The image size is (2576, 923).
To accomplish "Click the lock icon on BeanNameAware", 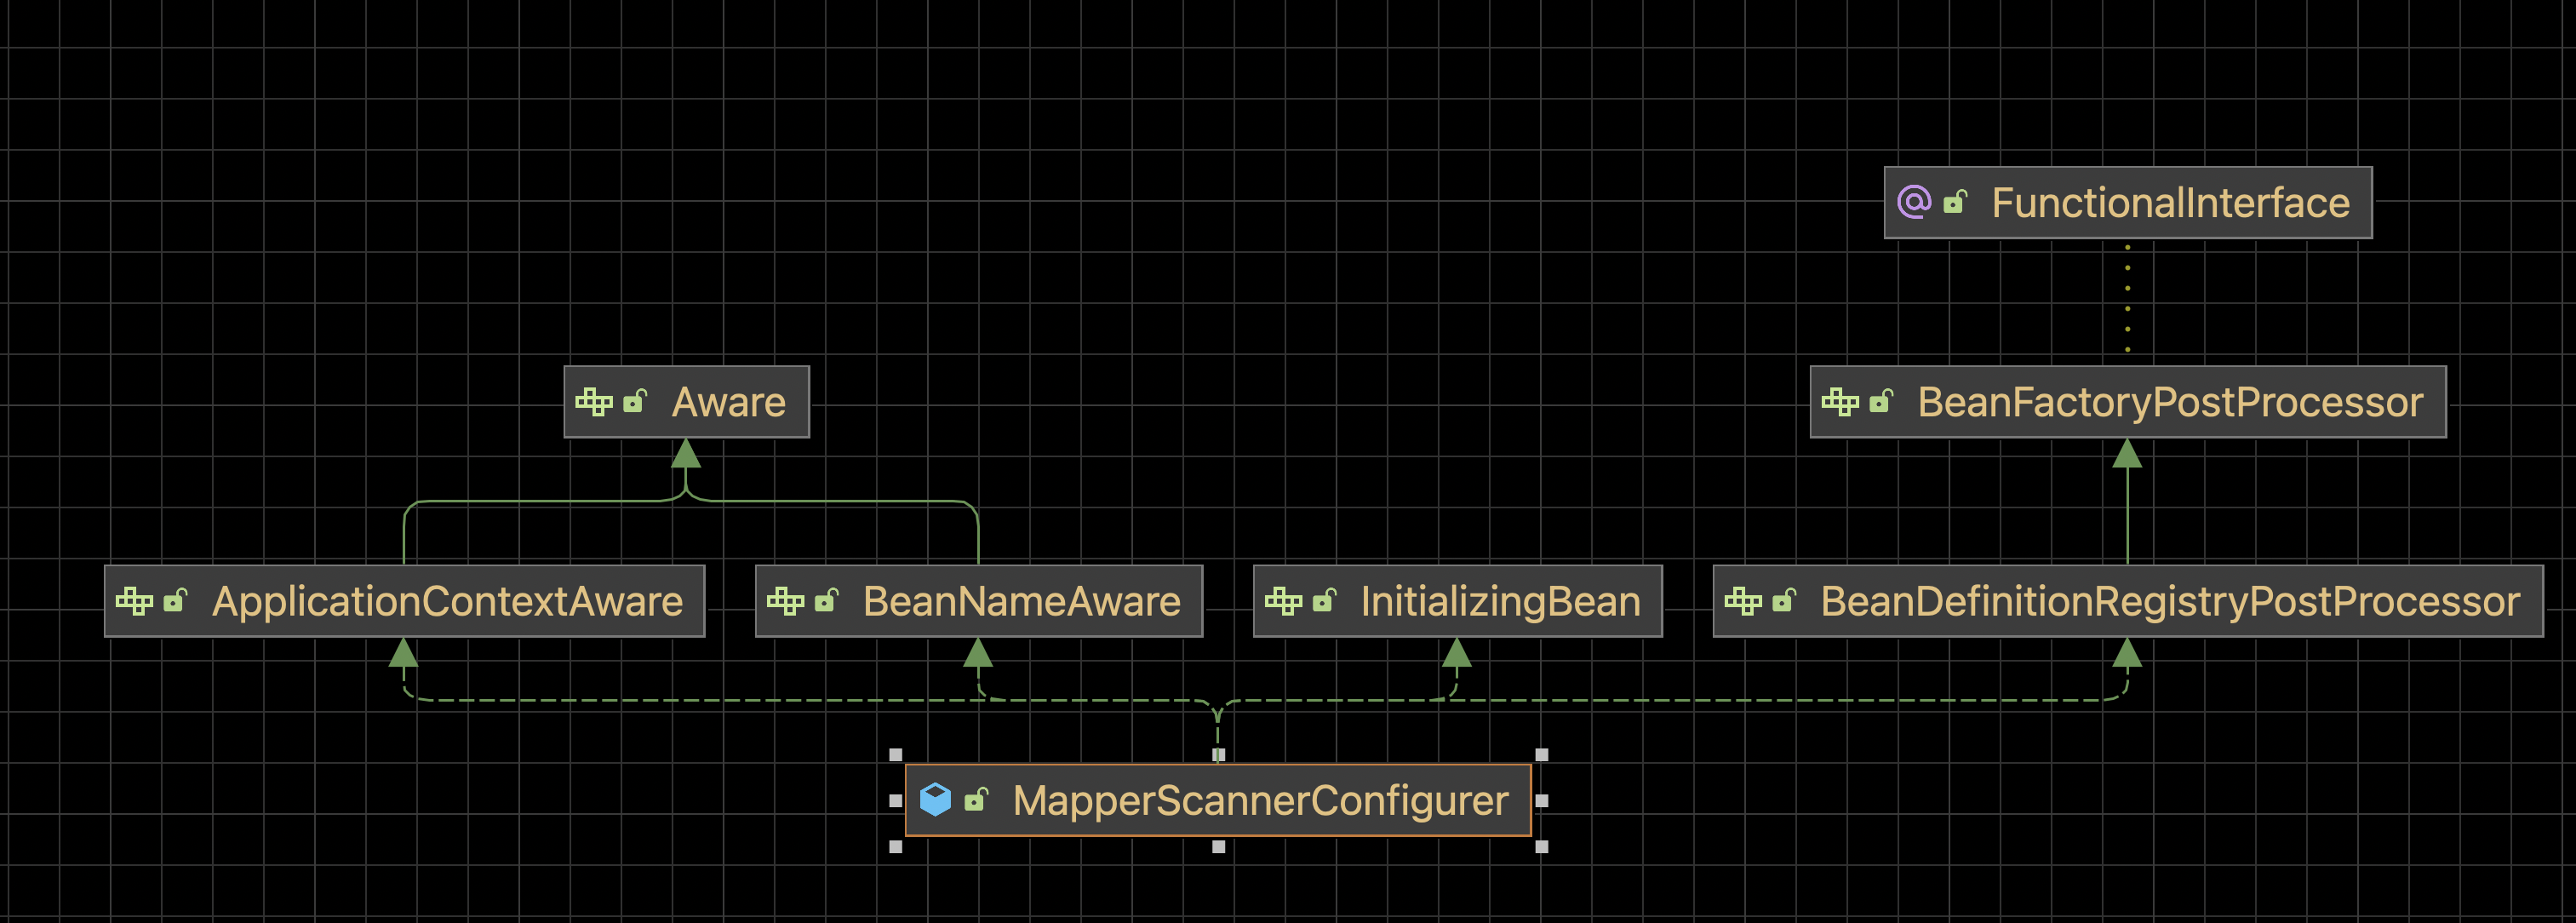I will click(826, 600).
